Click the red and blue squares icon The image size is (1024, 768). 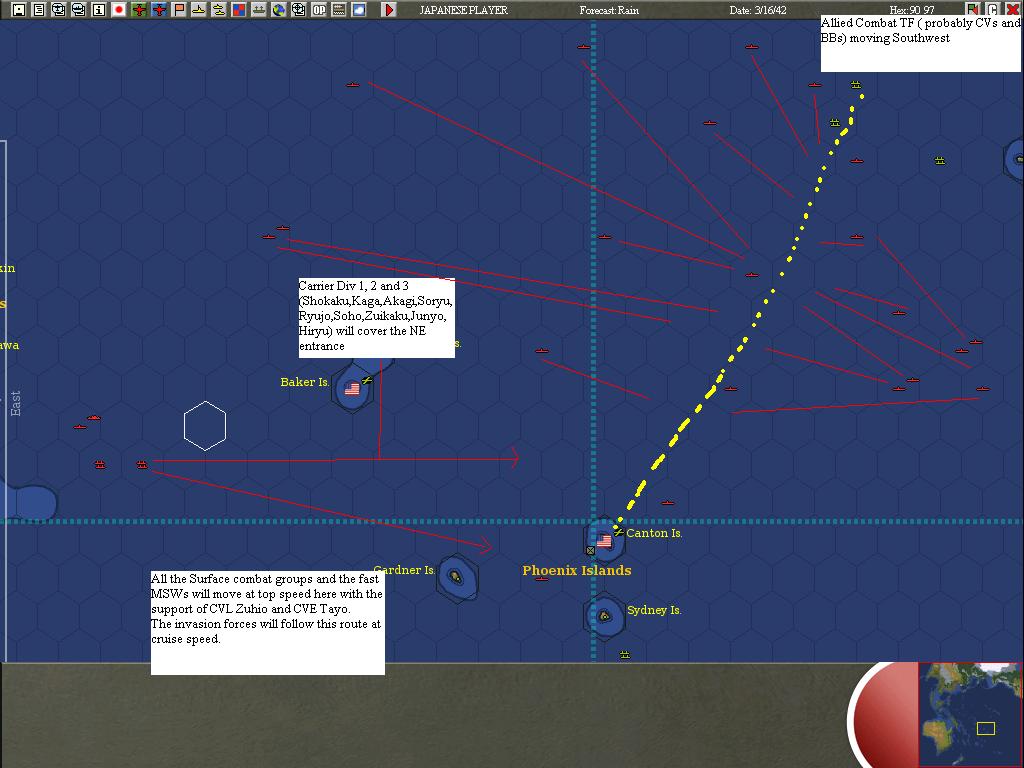tap(239, 10)
